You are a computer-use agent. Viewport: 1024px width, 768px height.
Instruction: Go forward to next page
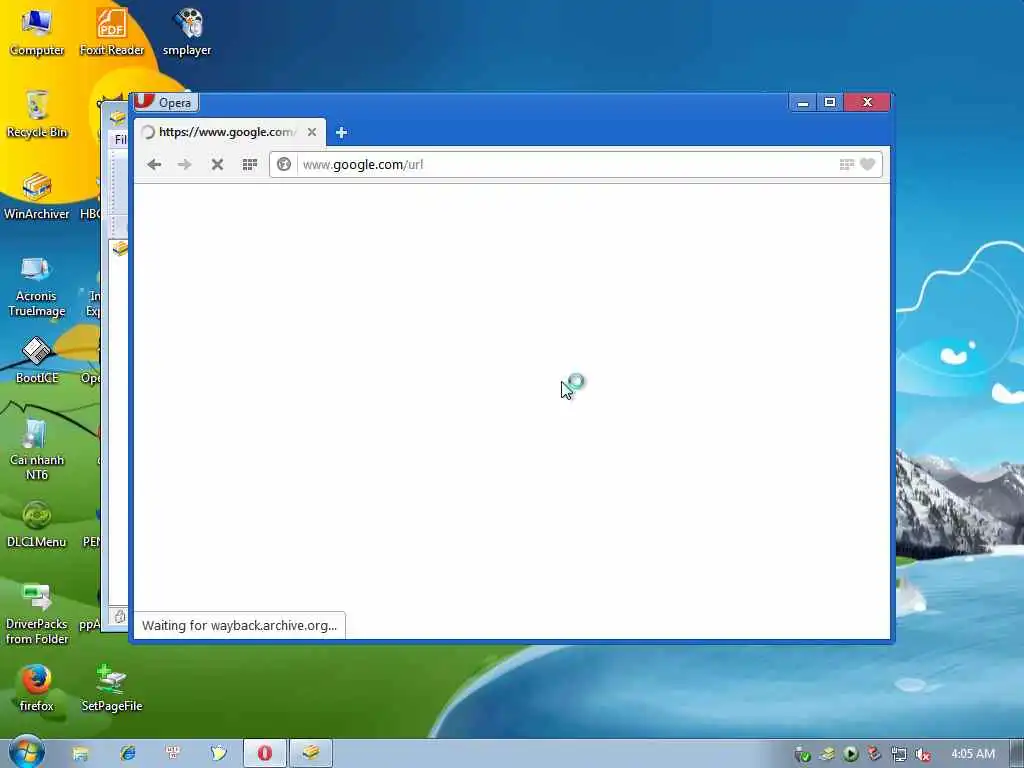point(185,165)
